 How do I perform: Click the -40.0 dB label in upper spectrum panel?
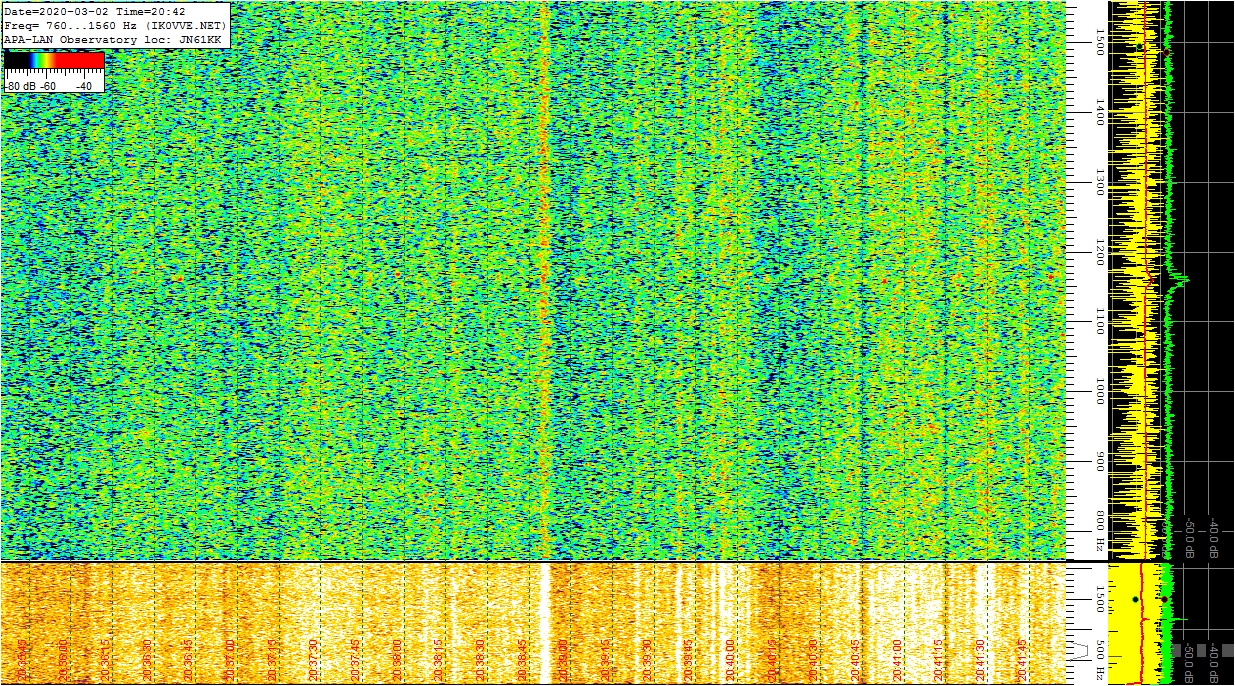click(1214, 536)
